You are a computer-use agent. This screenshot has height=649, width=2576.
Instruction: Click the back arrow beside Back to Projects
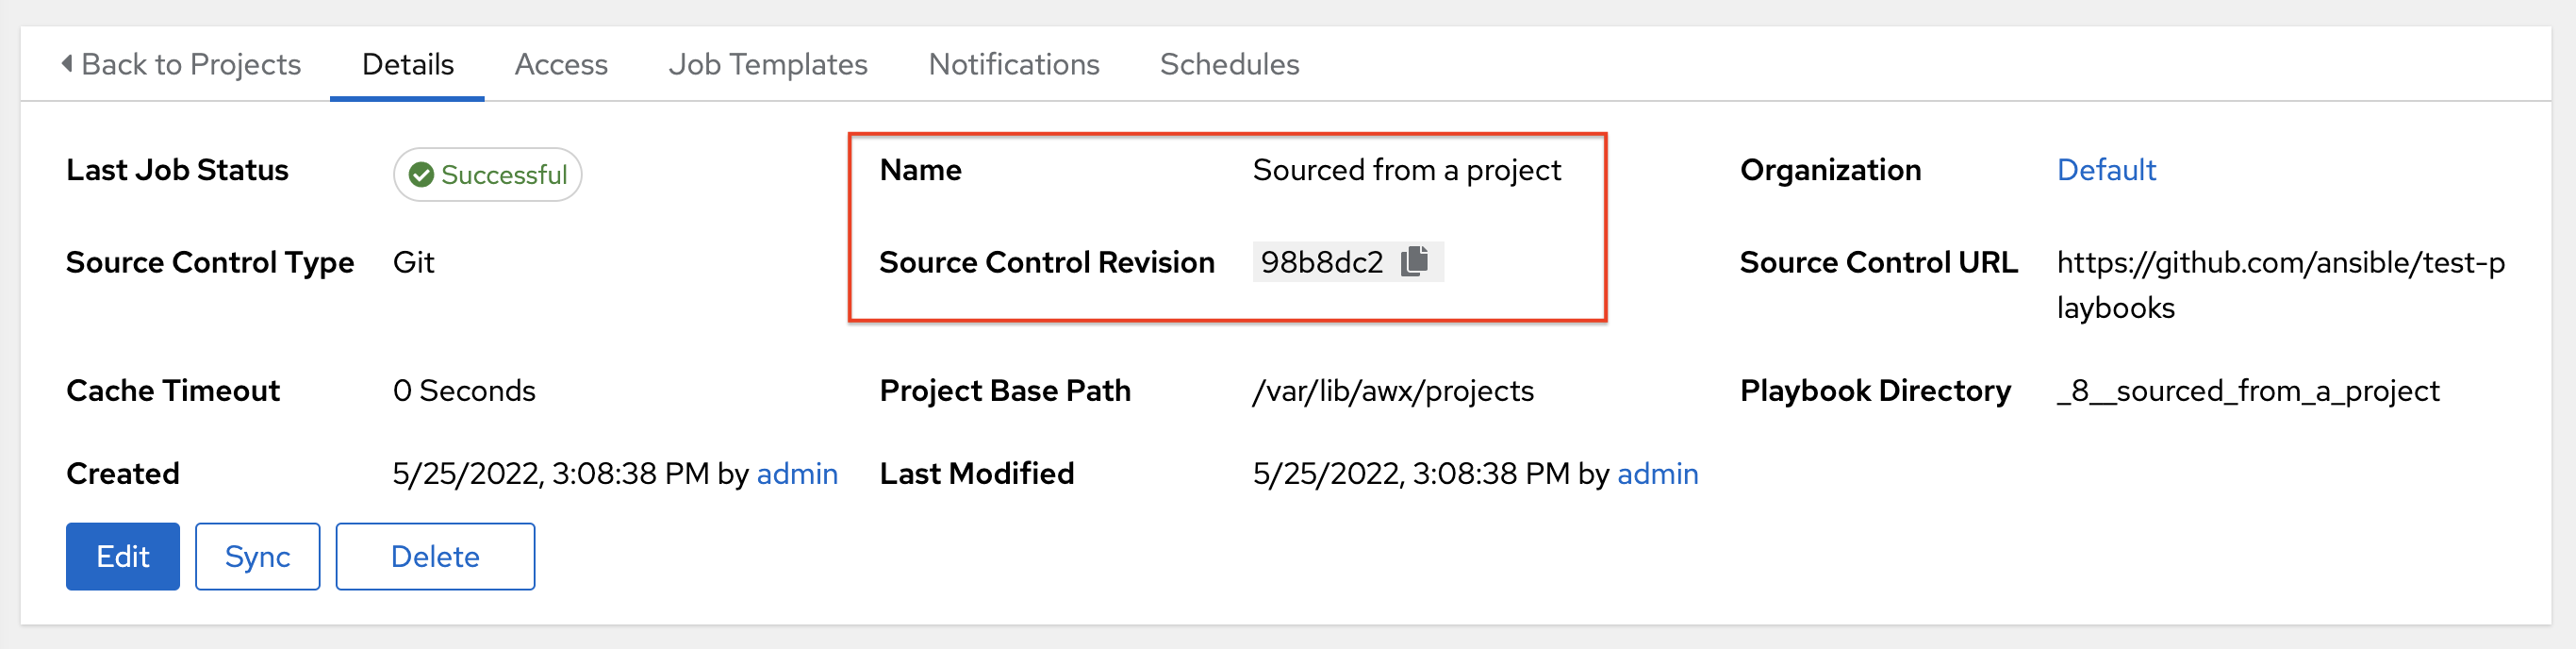pos(66,63)
